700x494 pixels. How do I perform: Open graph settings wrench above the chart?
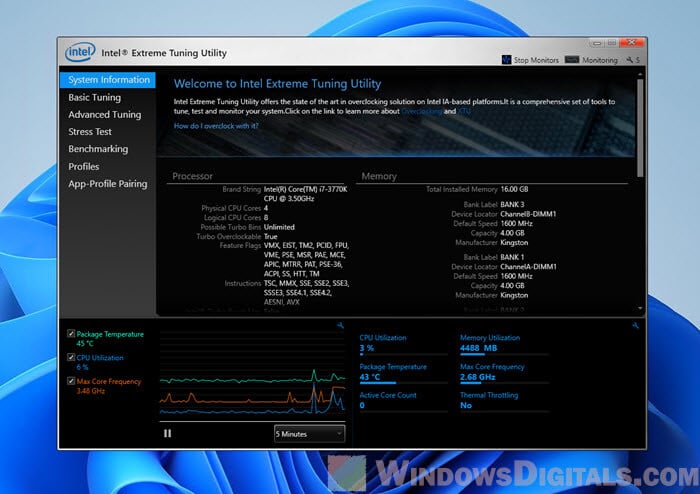pyautogui.click(x=341, y=325)
